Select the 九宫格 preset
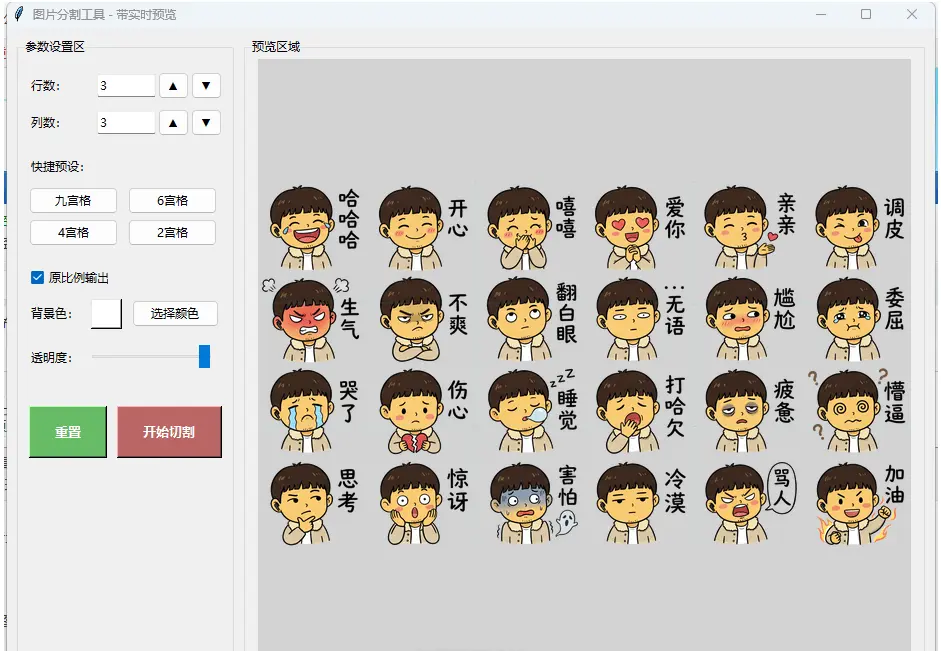 (x=73, y=200)
